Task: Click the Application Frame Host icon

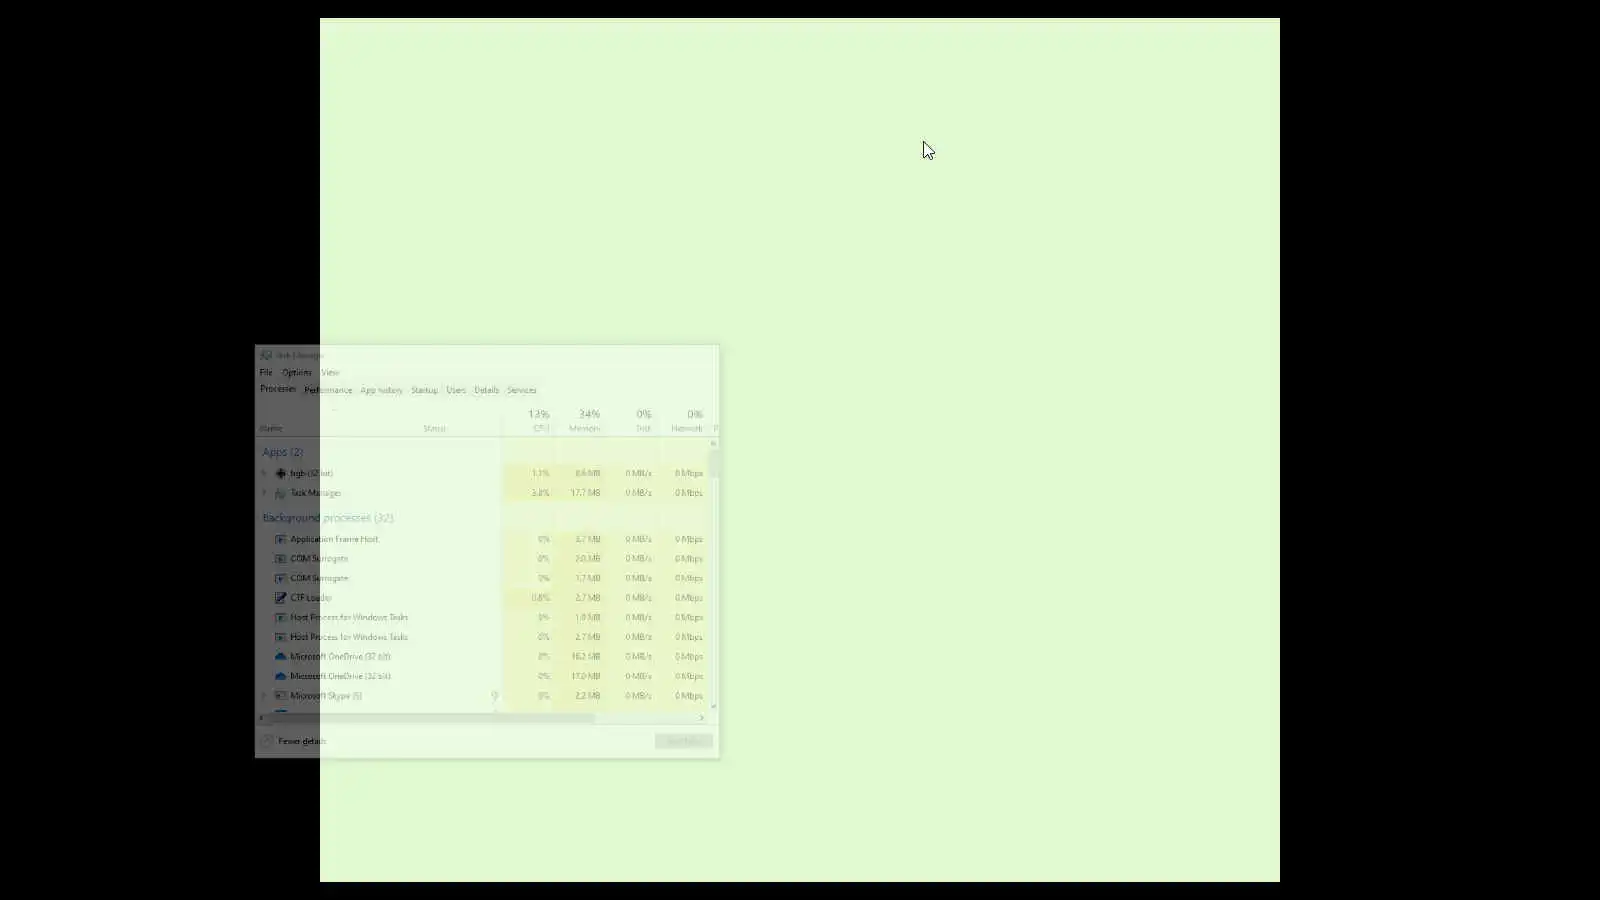Action: point(281,539)
